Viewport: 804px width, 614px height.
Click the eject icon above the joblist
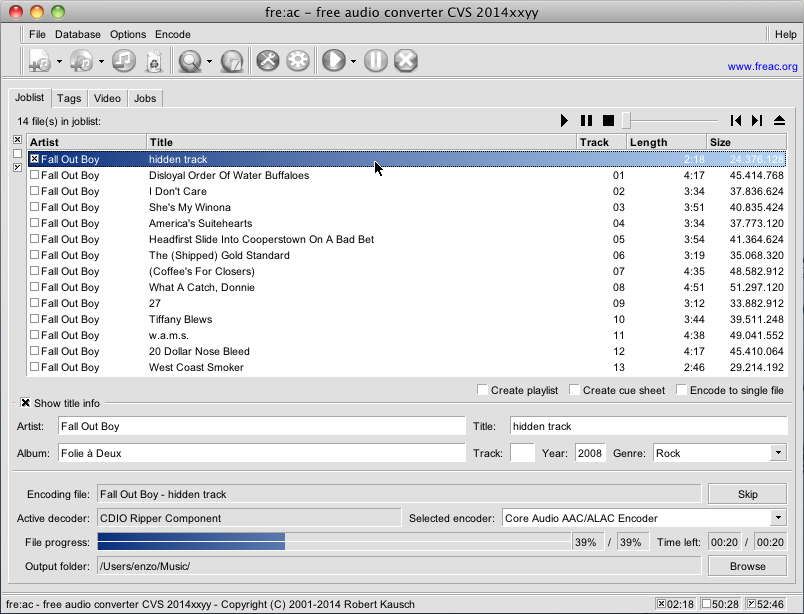point(779,121)
